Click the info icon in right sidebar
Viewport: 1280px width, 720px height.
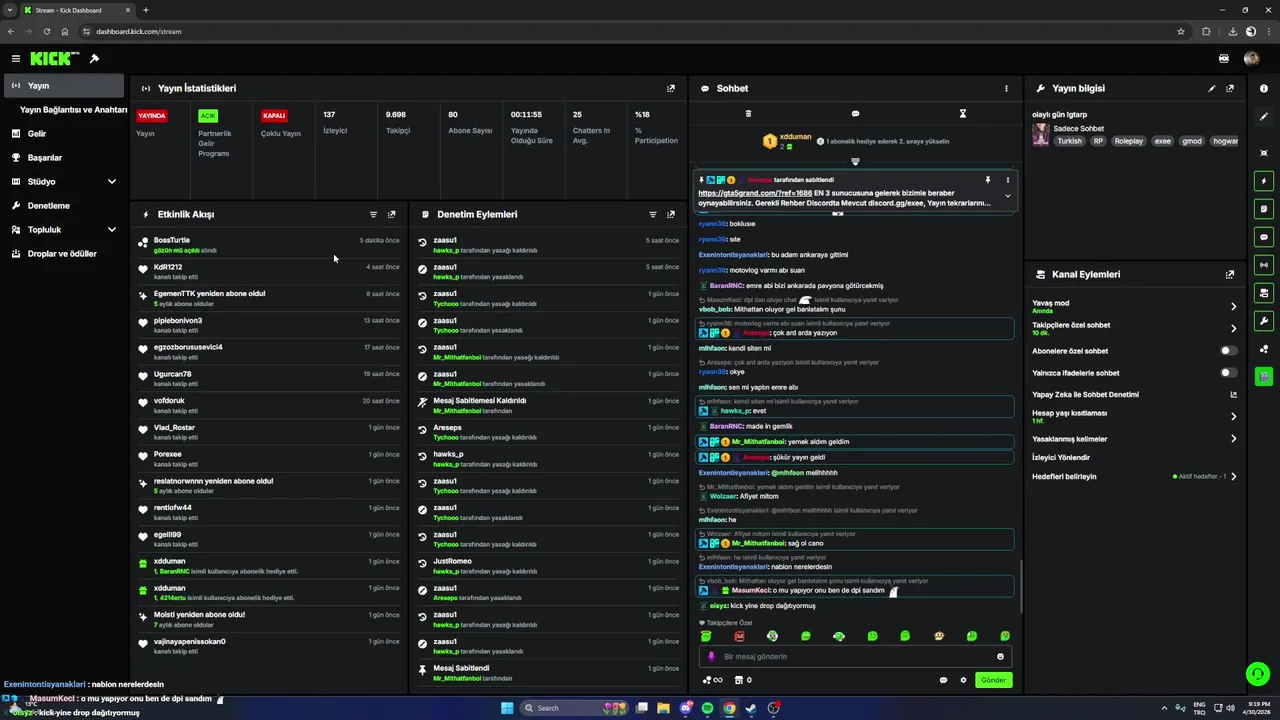click(x=1264, y=88)
